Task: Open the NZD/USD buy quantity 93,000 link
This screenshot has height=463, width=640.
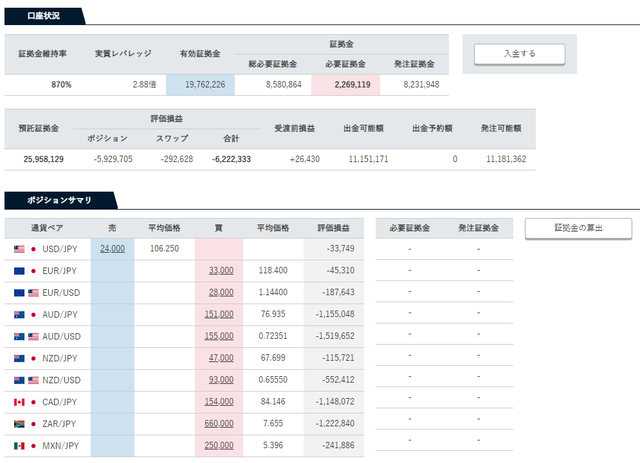Action: point(221,380)
